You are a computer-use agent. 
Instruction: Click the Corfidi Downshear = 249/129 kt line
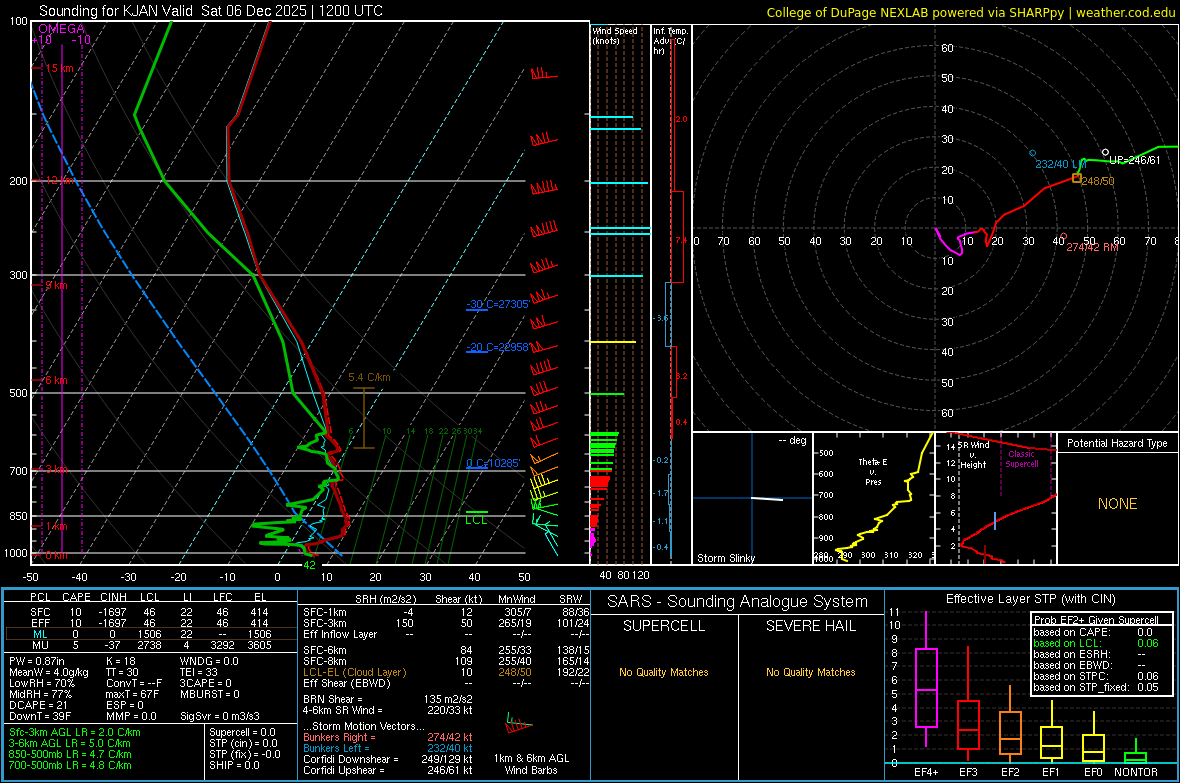click(x=388, y=759)
